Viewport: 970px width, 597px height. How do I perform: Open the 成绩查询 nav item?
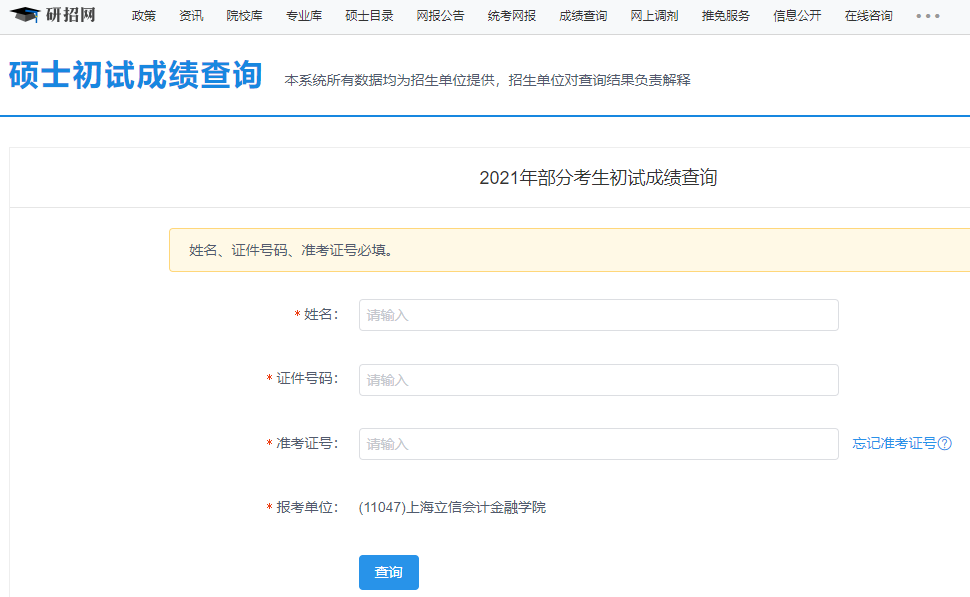tap(584, 16)
